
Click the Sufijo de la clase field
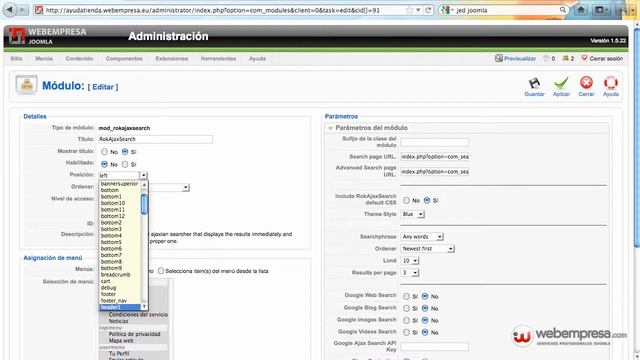(434, 142)
